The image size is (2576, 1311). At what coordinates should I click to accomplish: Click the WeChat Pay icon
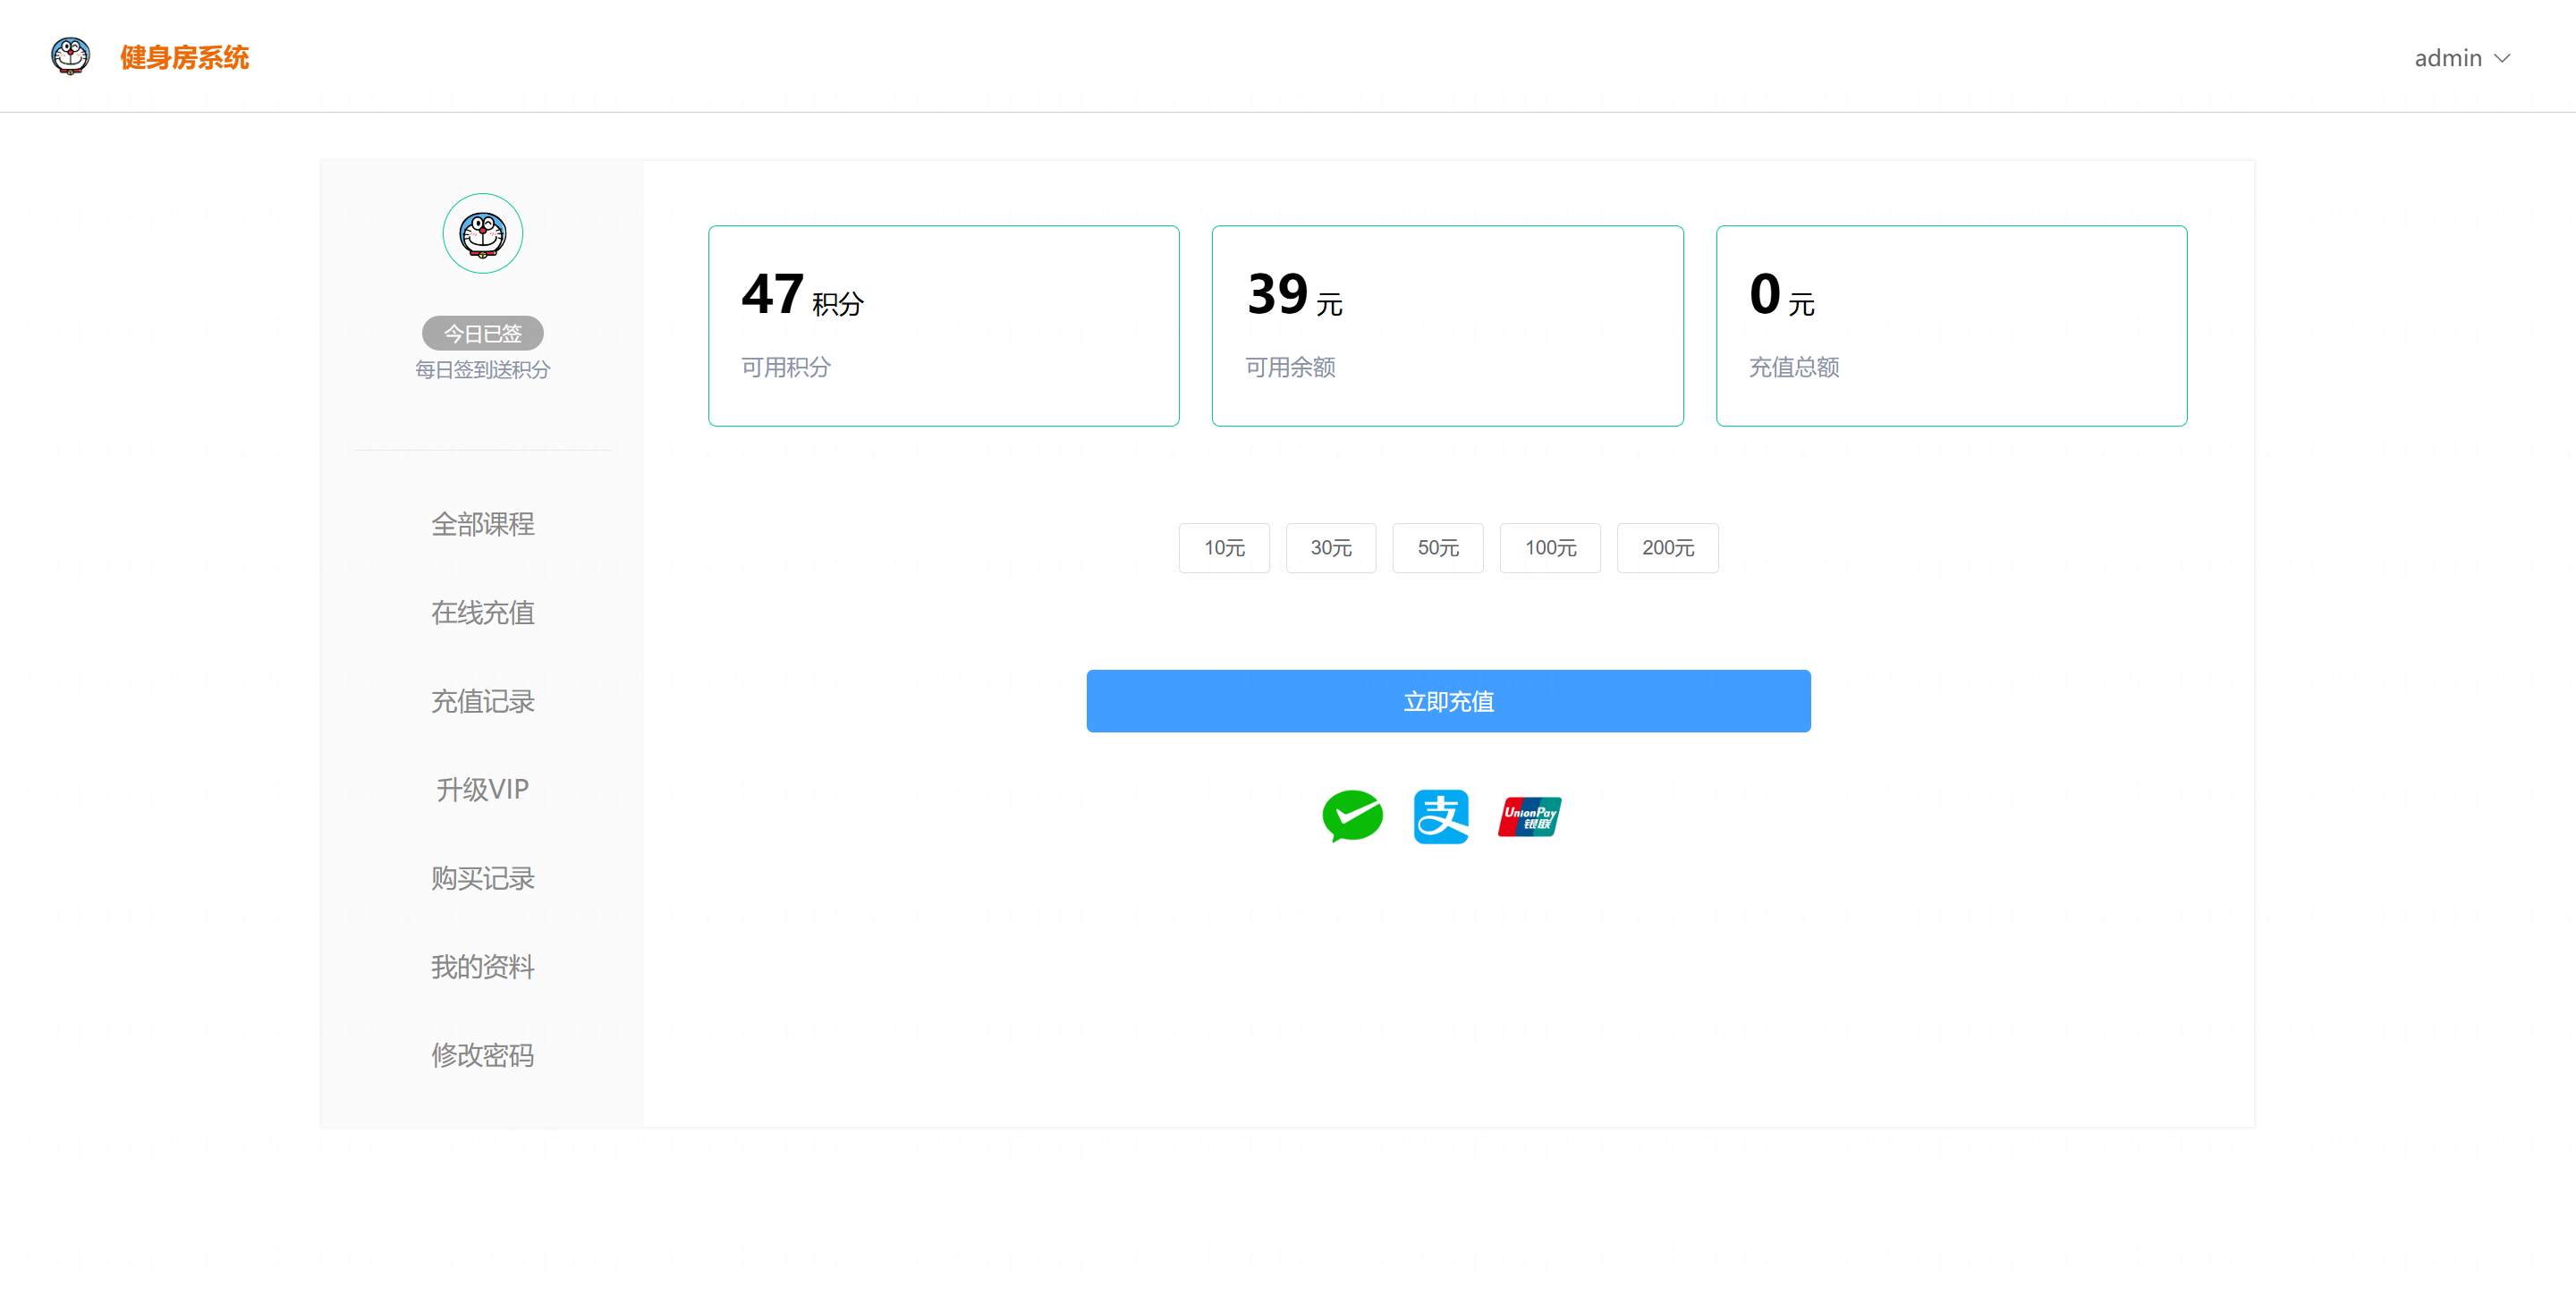1352,816
